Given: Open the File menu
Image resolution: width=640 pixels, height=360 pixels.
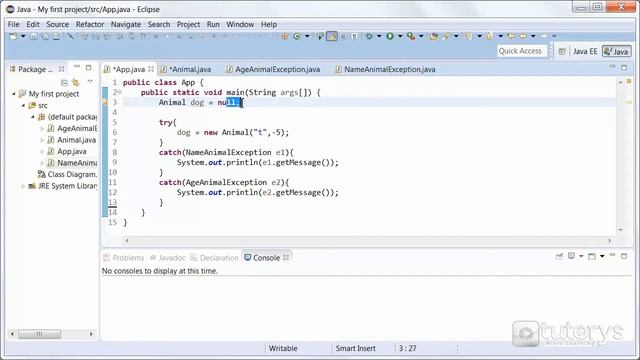Looking at the screenshot, I should (x=13, y=24).
